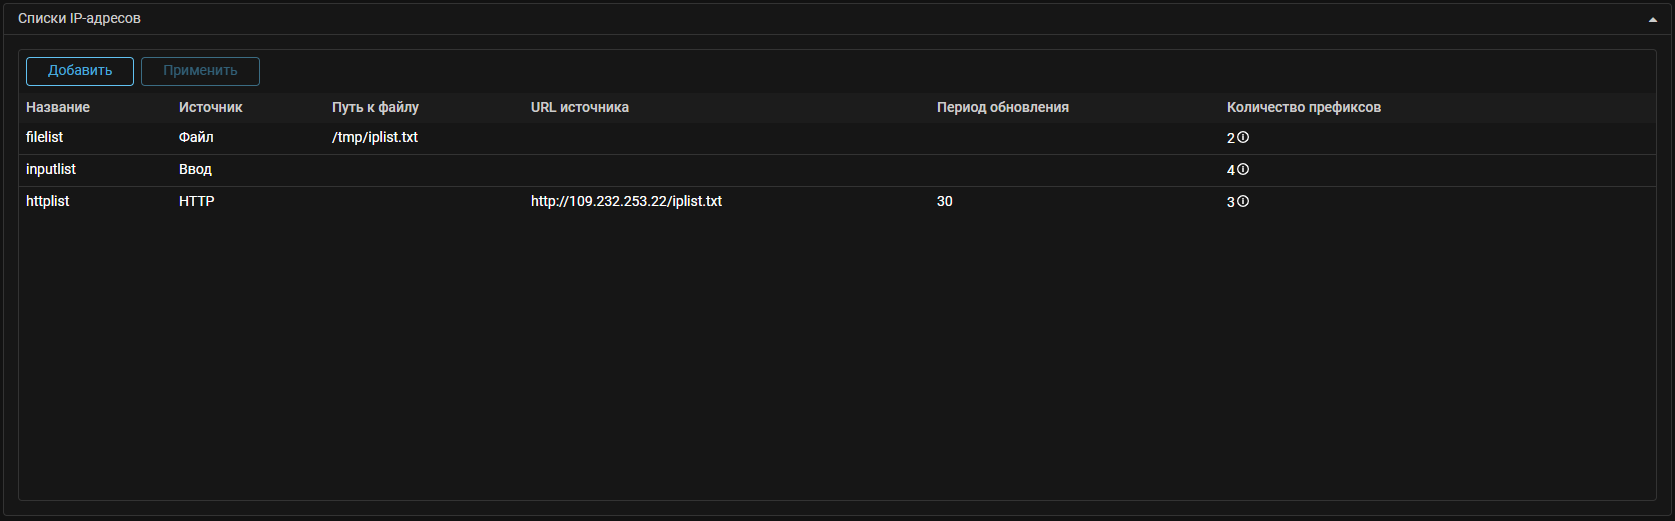Click the info icon for httplist prefixes
The image size is (1675, 521).
click(x=1243, y=202)
